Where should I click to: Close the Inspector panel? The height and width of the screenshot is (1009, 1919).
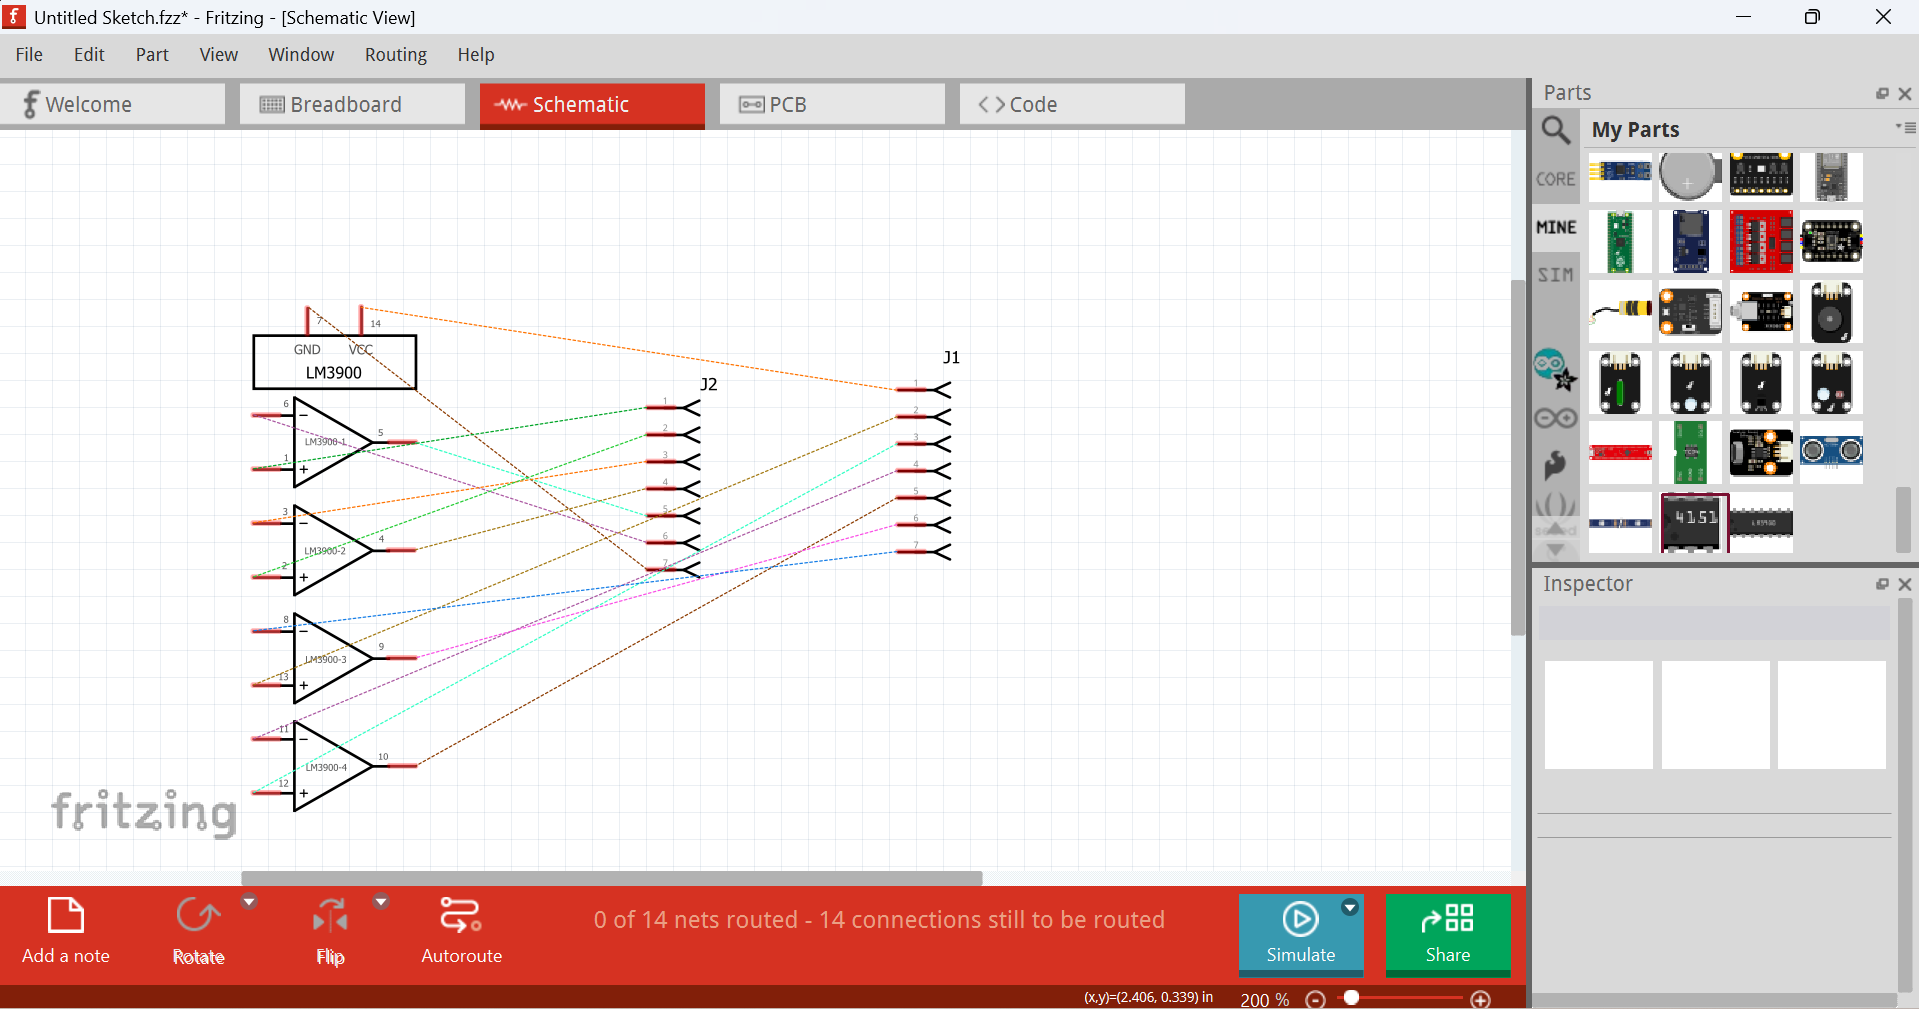coord(1905,584)
